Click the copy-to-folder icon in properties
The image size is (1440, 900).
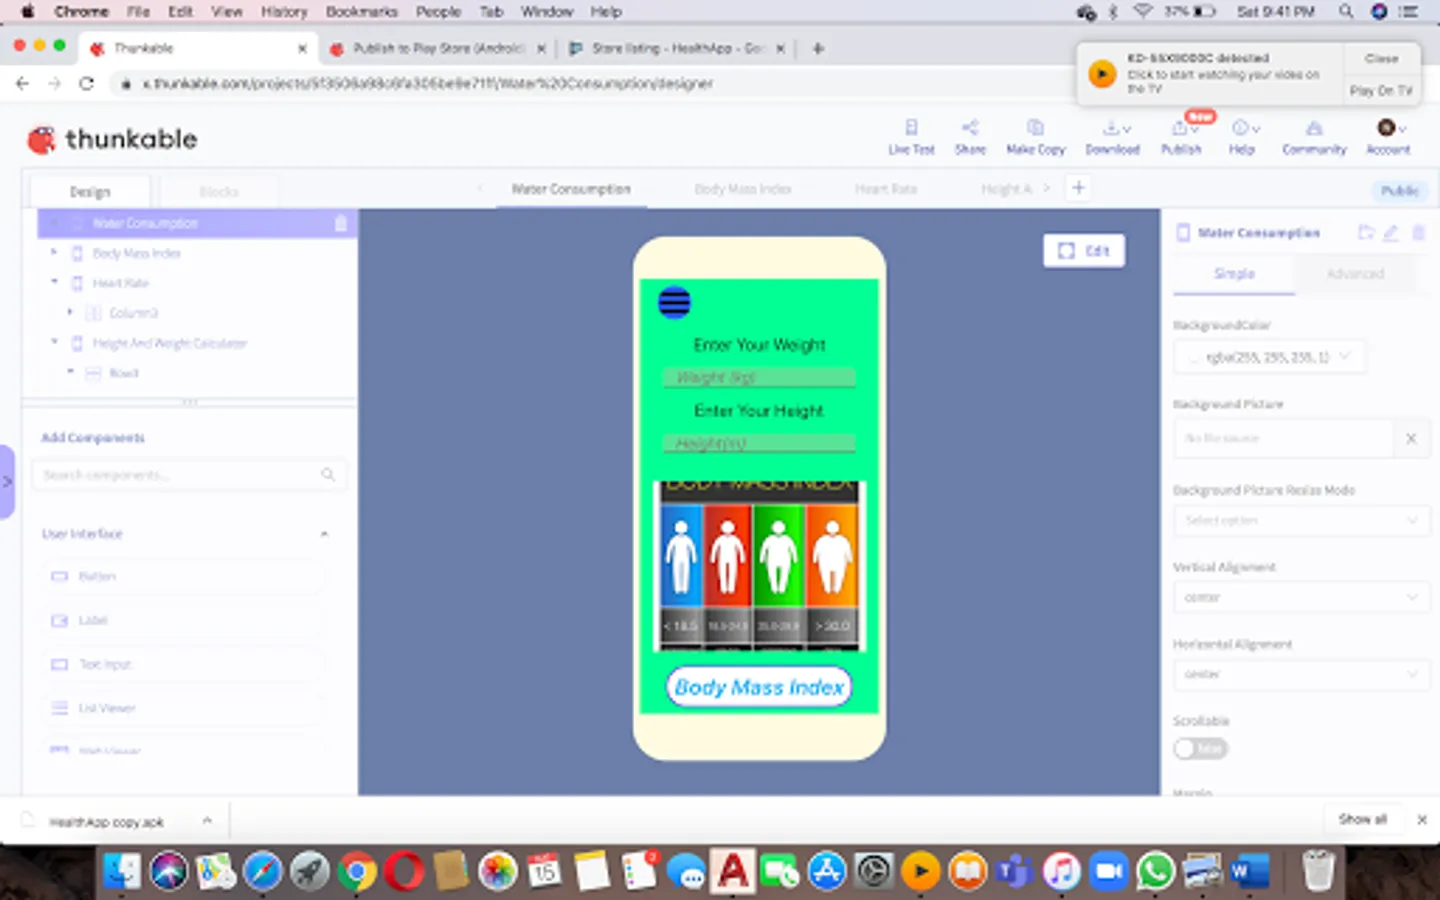tap(1366, 232)
